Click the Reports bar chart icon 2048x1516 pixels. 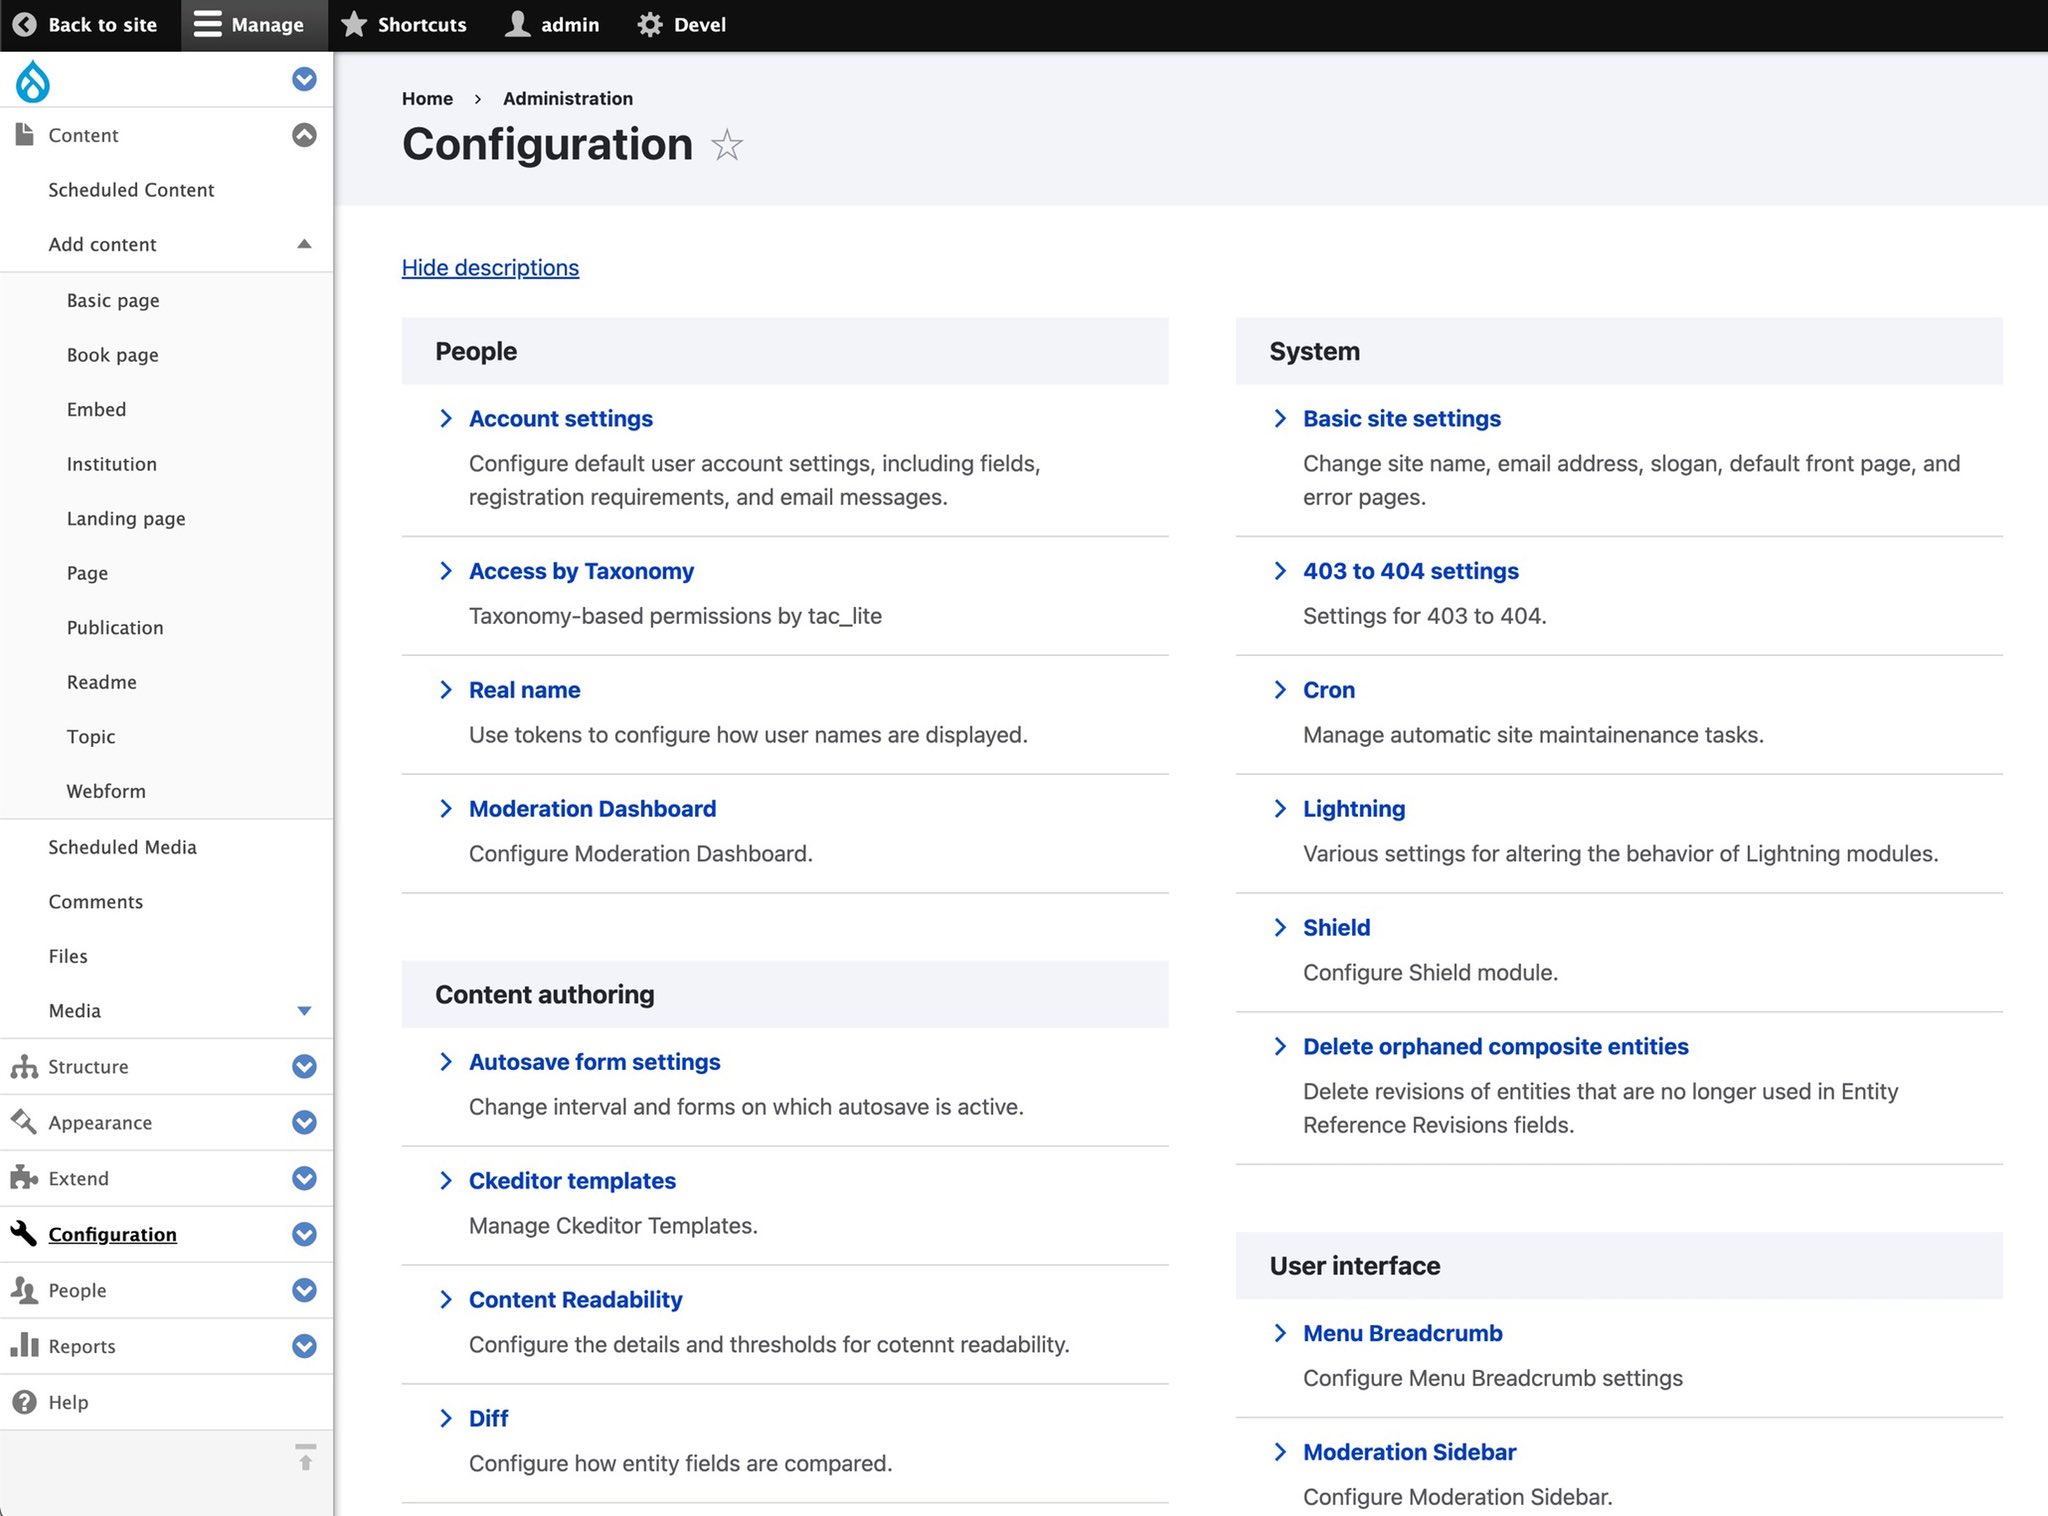[x=24, y=1346]
